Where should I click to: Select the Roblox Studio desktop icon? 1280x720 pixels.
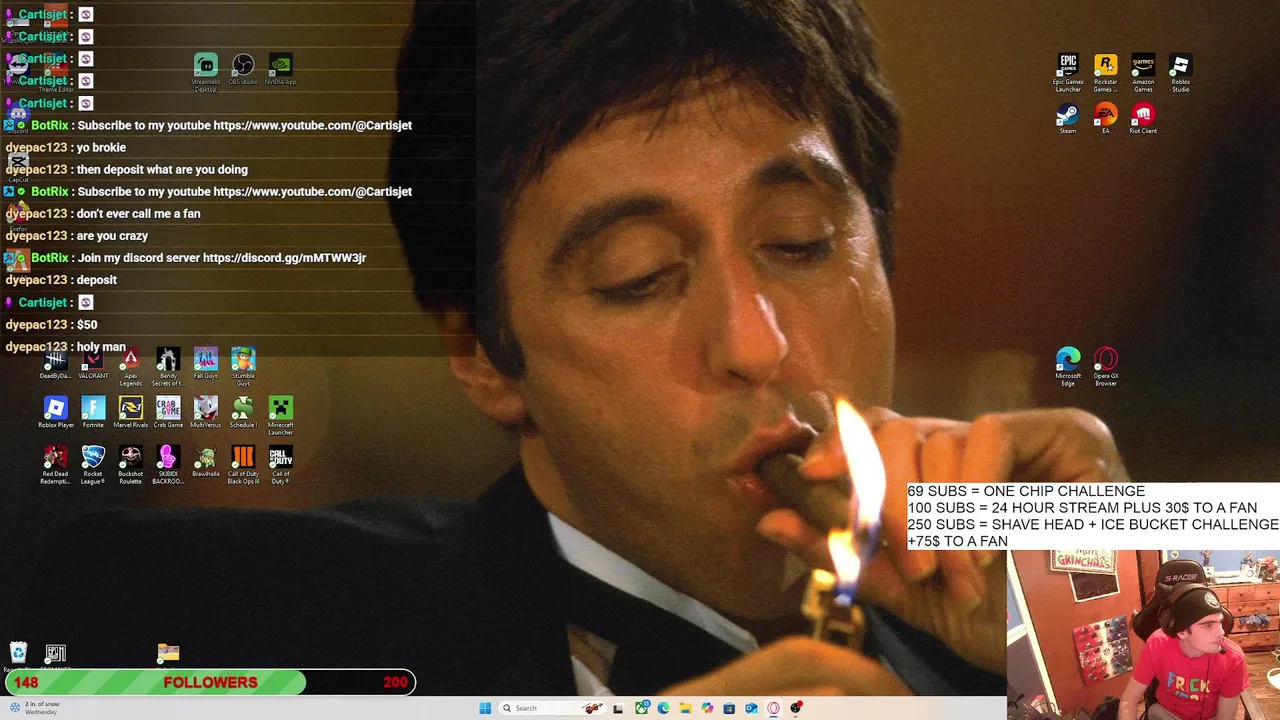[x=1180, y=73]
